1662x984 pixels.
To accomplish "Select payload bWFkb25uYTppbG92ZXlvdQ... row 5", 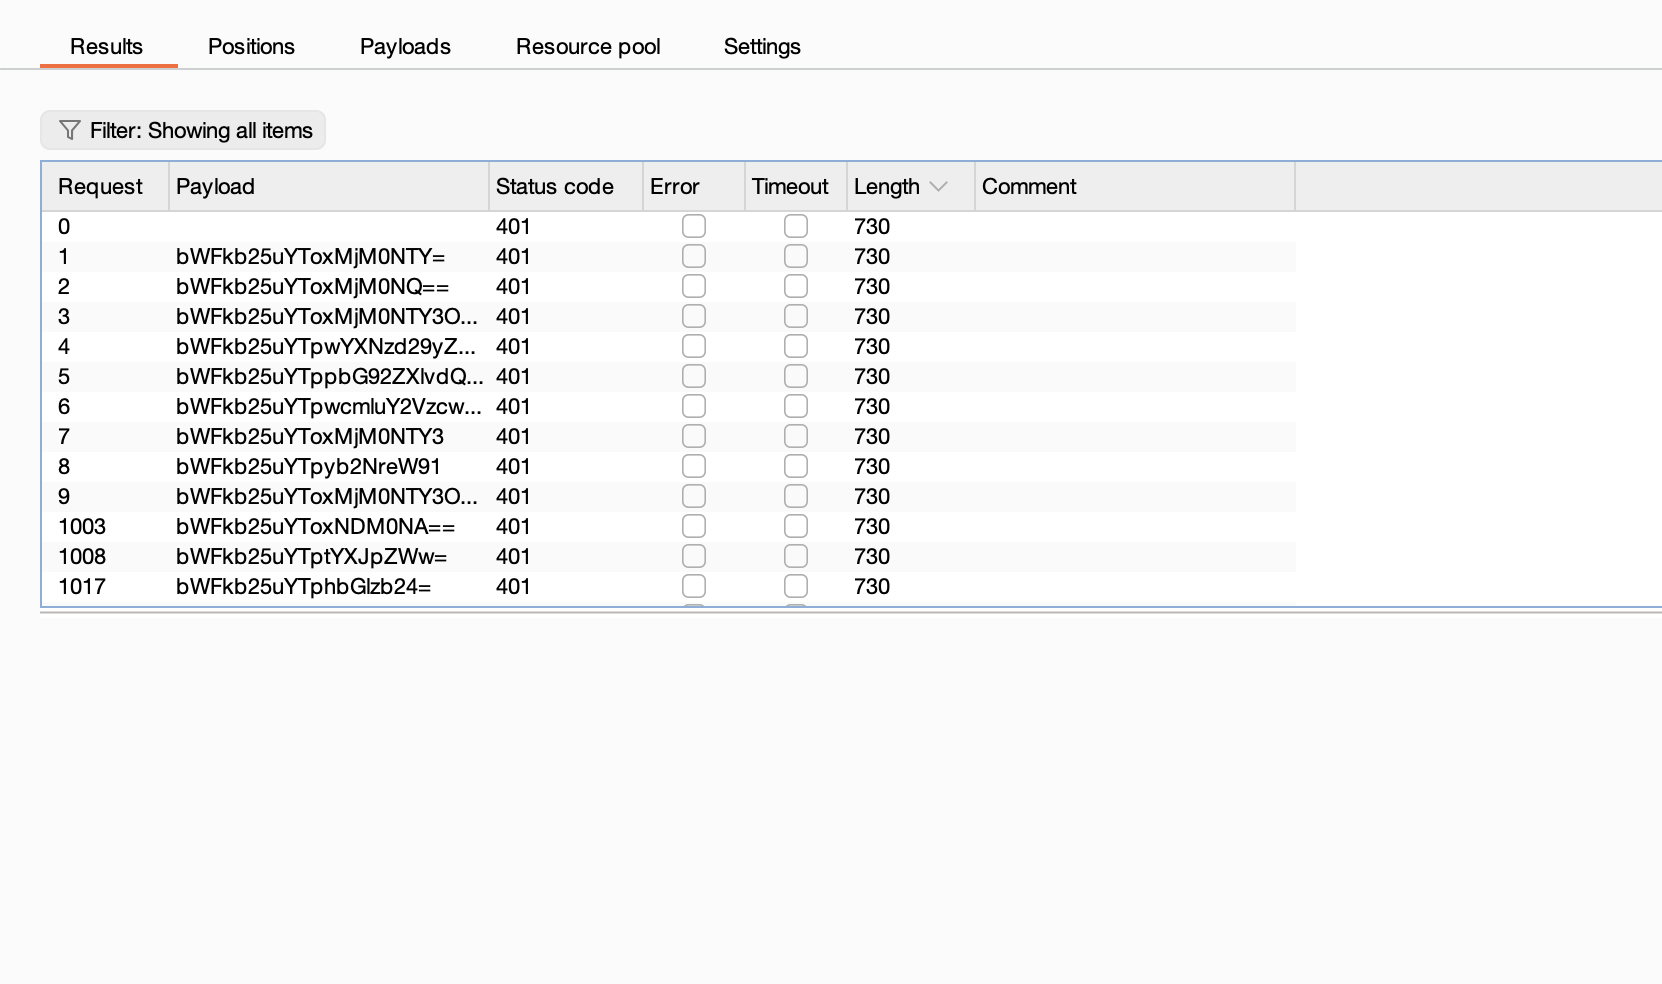I will click(329, 377).
